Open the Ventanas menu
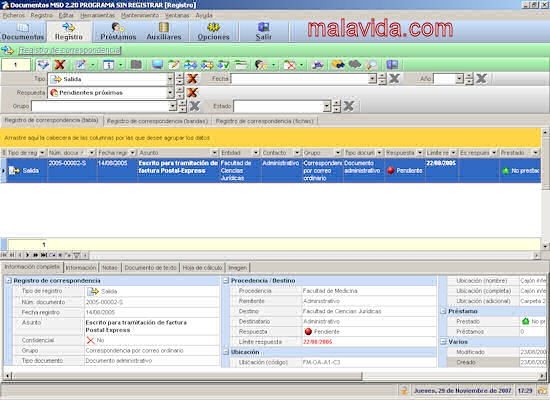 click(x=177, y=15)
